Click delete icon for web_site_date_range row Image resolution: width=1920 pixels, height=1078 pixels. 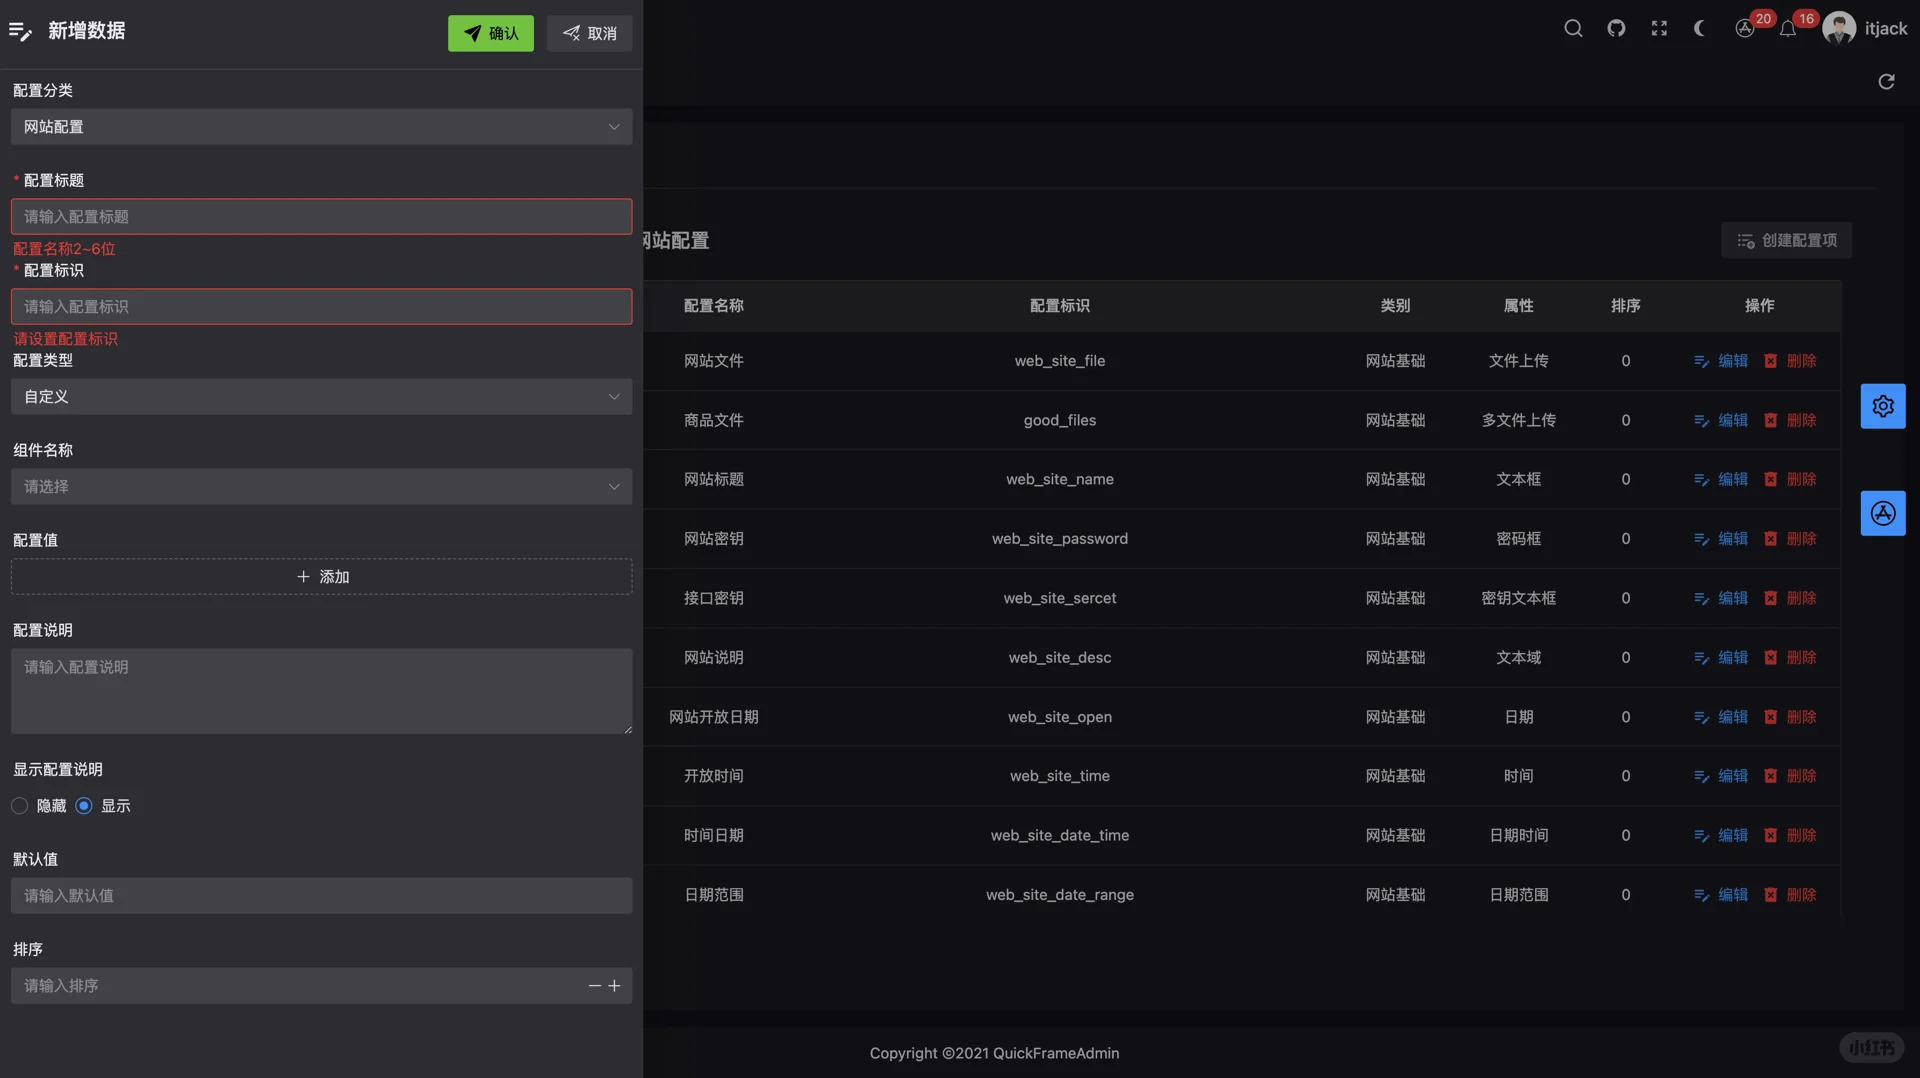(1771, 895)
